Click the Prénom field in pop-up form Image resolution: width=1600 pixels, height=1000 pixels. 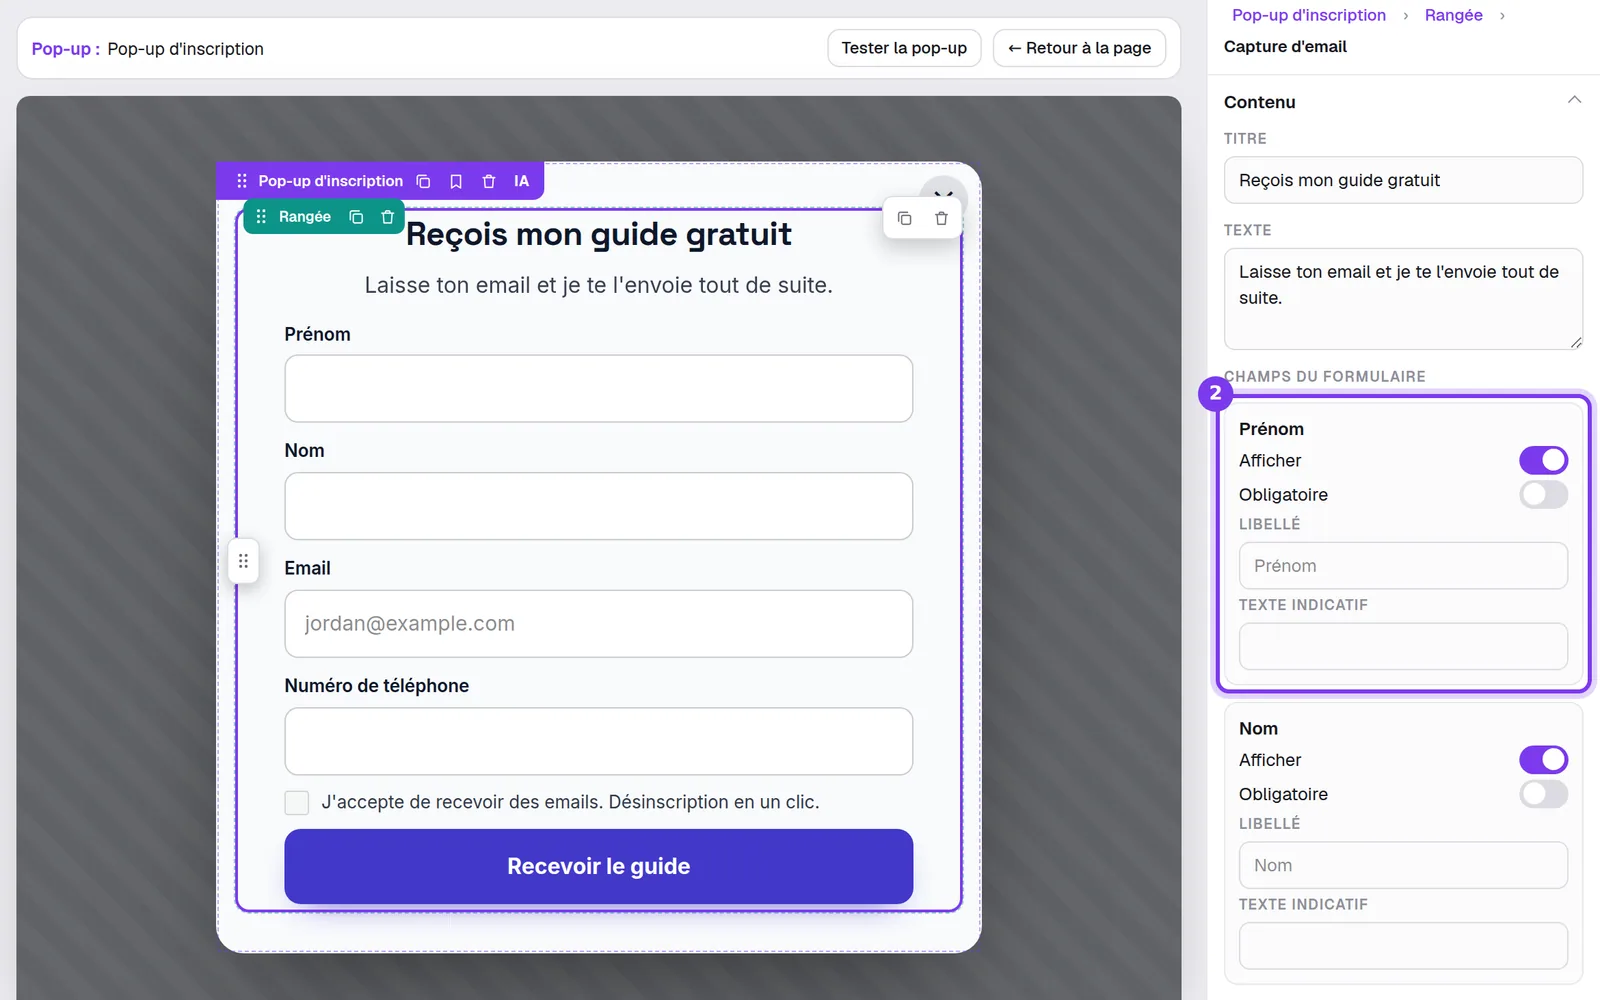tap(598, 388)
